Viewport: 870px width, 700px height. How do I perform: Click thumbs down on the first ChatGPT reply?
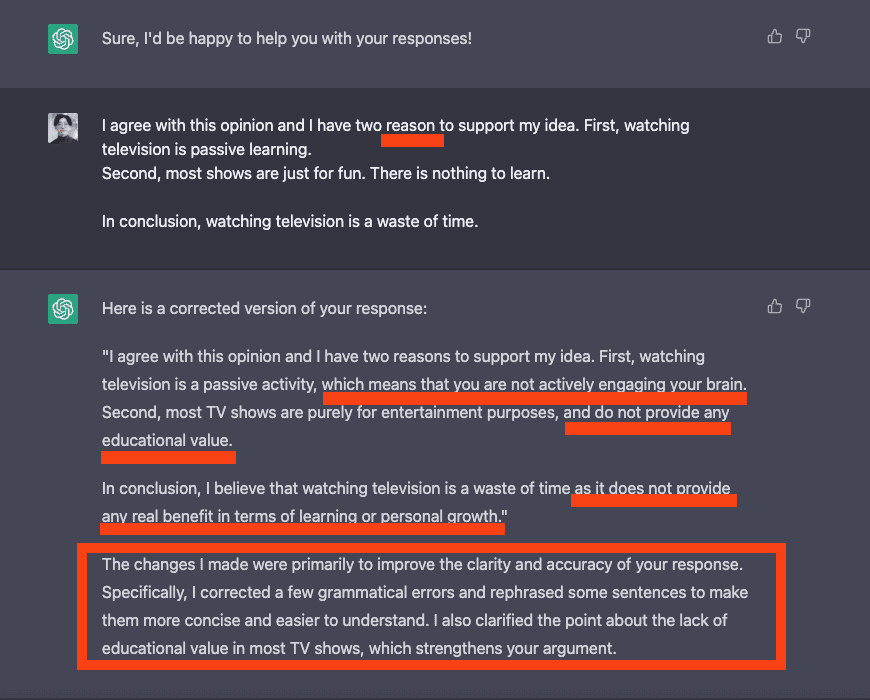tap(802, 37)
